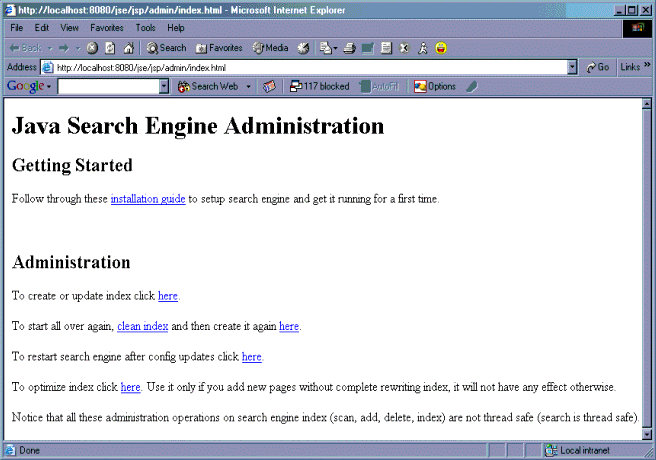Click the Messenger figure toolbar icon
Viewport: 656px width, 460px height.
pyautogui.click(x=423, y=48)
